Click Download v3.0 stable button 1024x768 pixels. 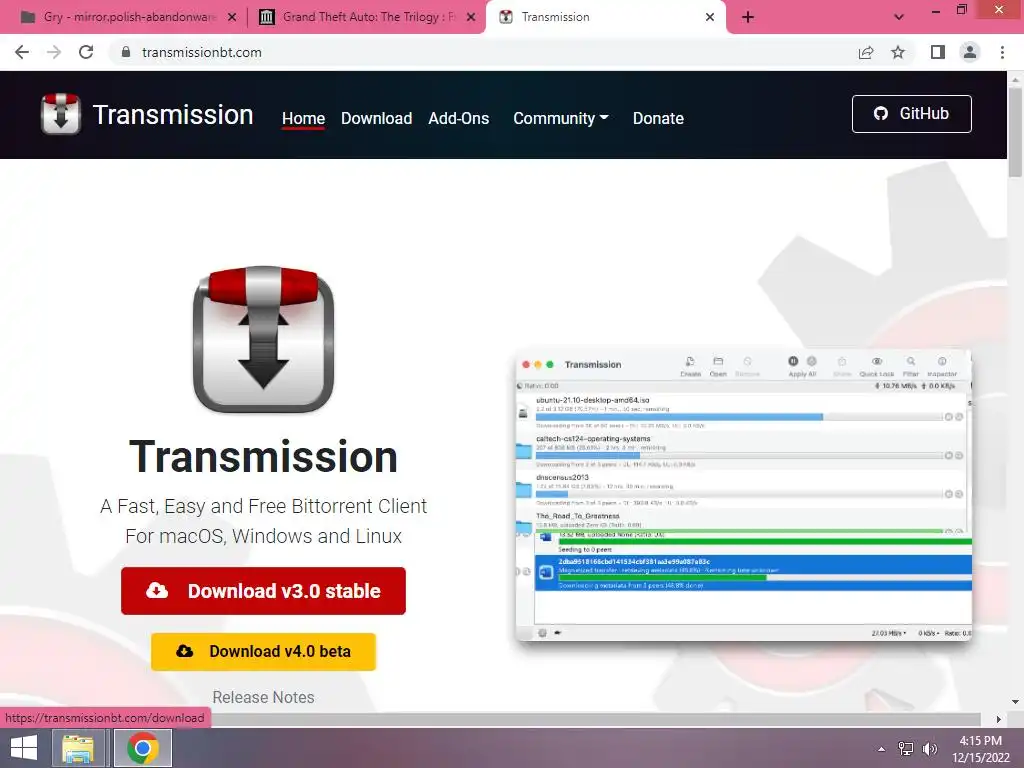pos(263,591)
